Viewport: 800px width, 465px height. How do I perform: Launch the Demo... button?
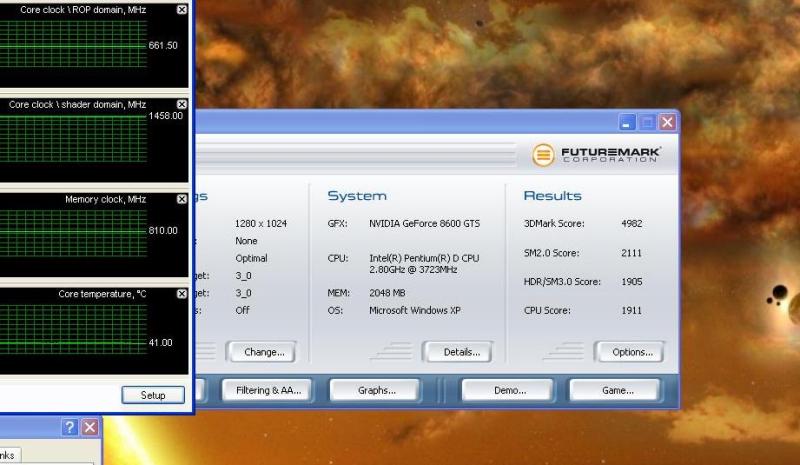(510, 390)
